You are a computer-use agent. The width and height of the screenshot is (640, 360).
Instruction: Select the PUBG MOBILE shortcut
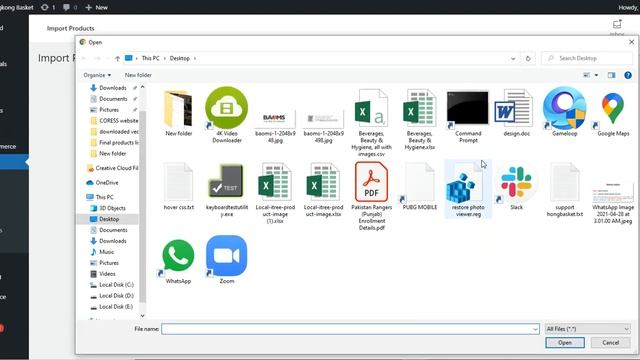coord(419,182)
